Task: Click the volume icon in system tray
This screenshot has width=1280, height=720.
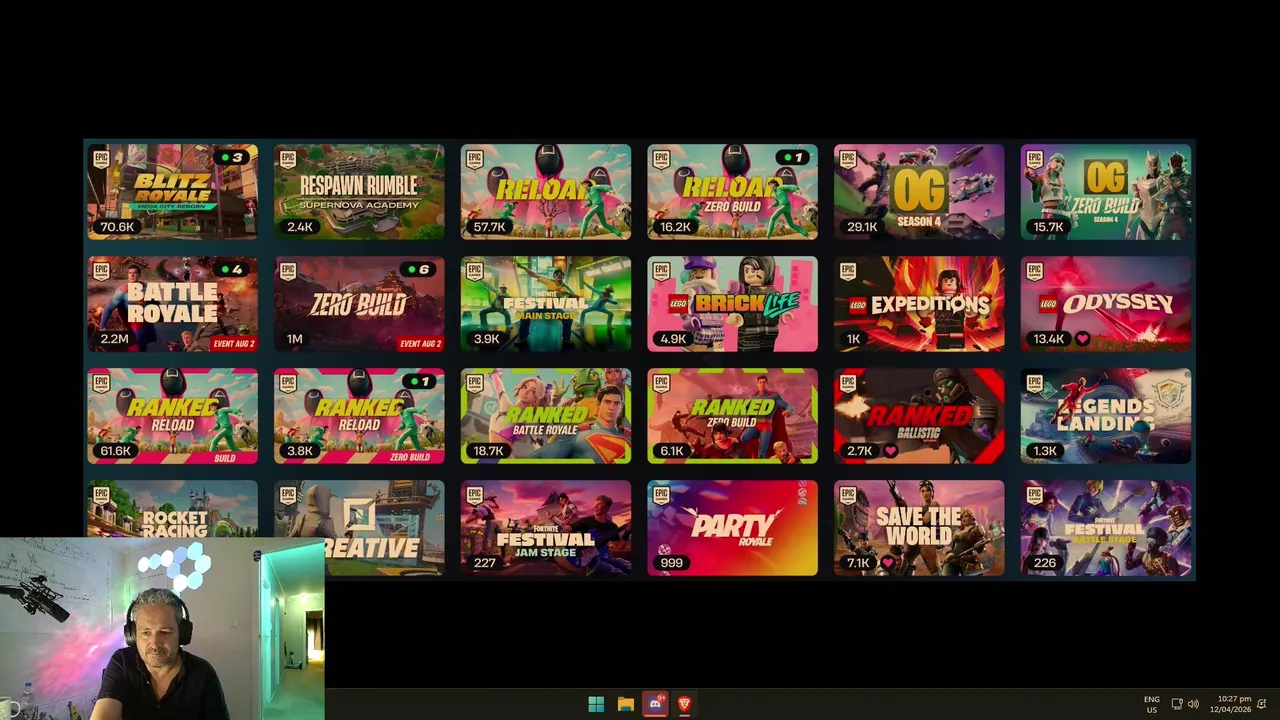Action: pyautogui.click(x=1193, y=704)
